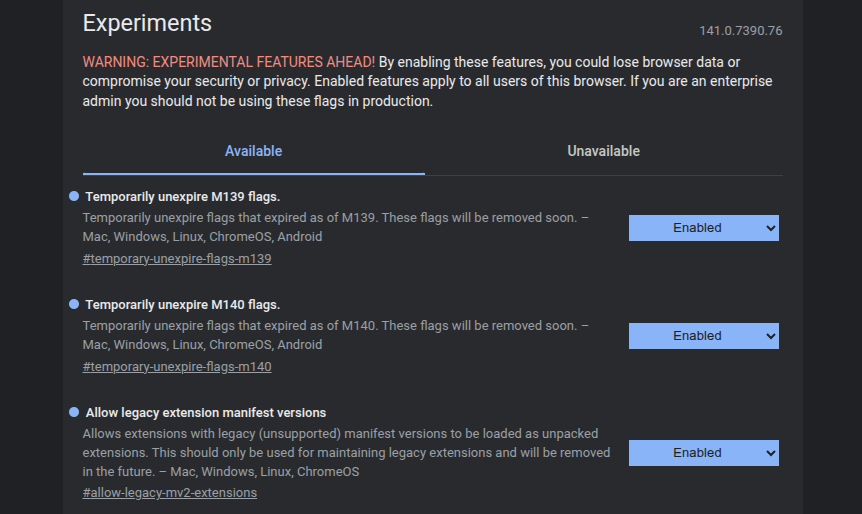The image size is (862, 514).
Task: Click the 'Allow legacy extension manifest versions' title
Action: pyautogui.click(x=206, y=413)
